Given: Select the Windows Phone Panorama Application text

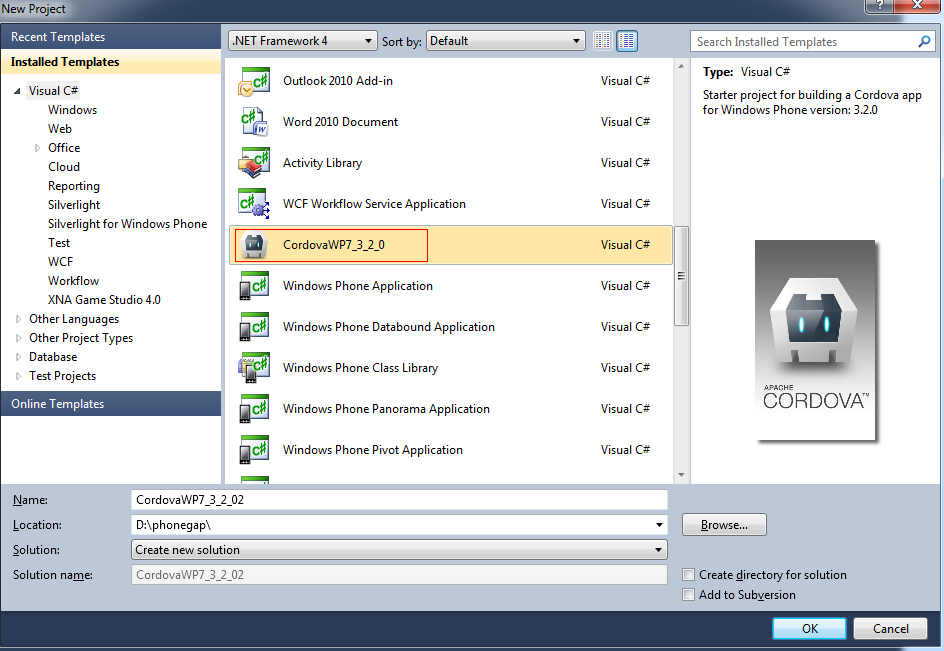Looking at the screenshot, I should (386, 409).
